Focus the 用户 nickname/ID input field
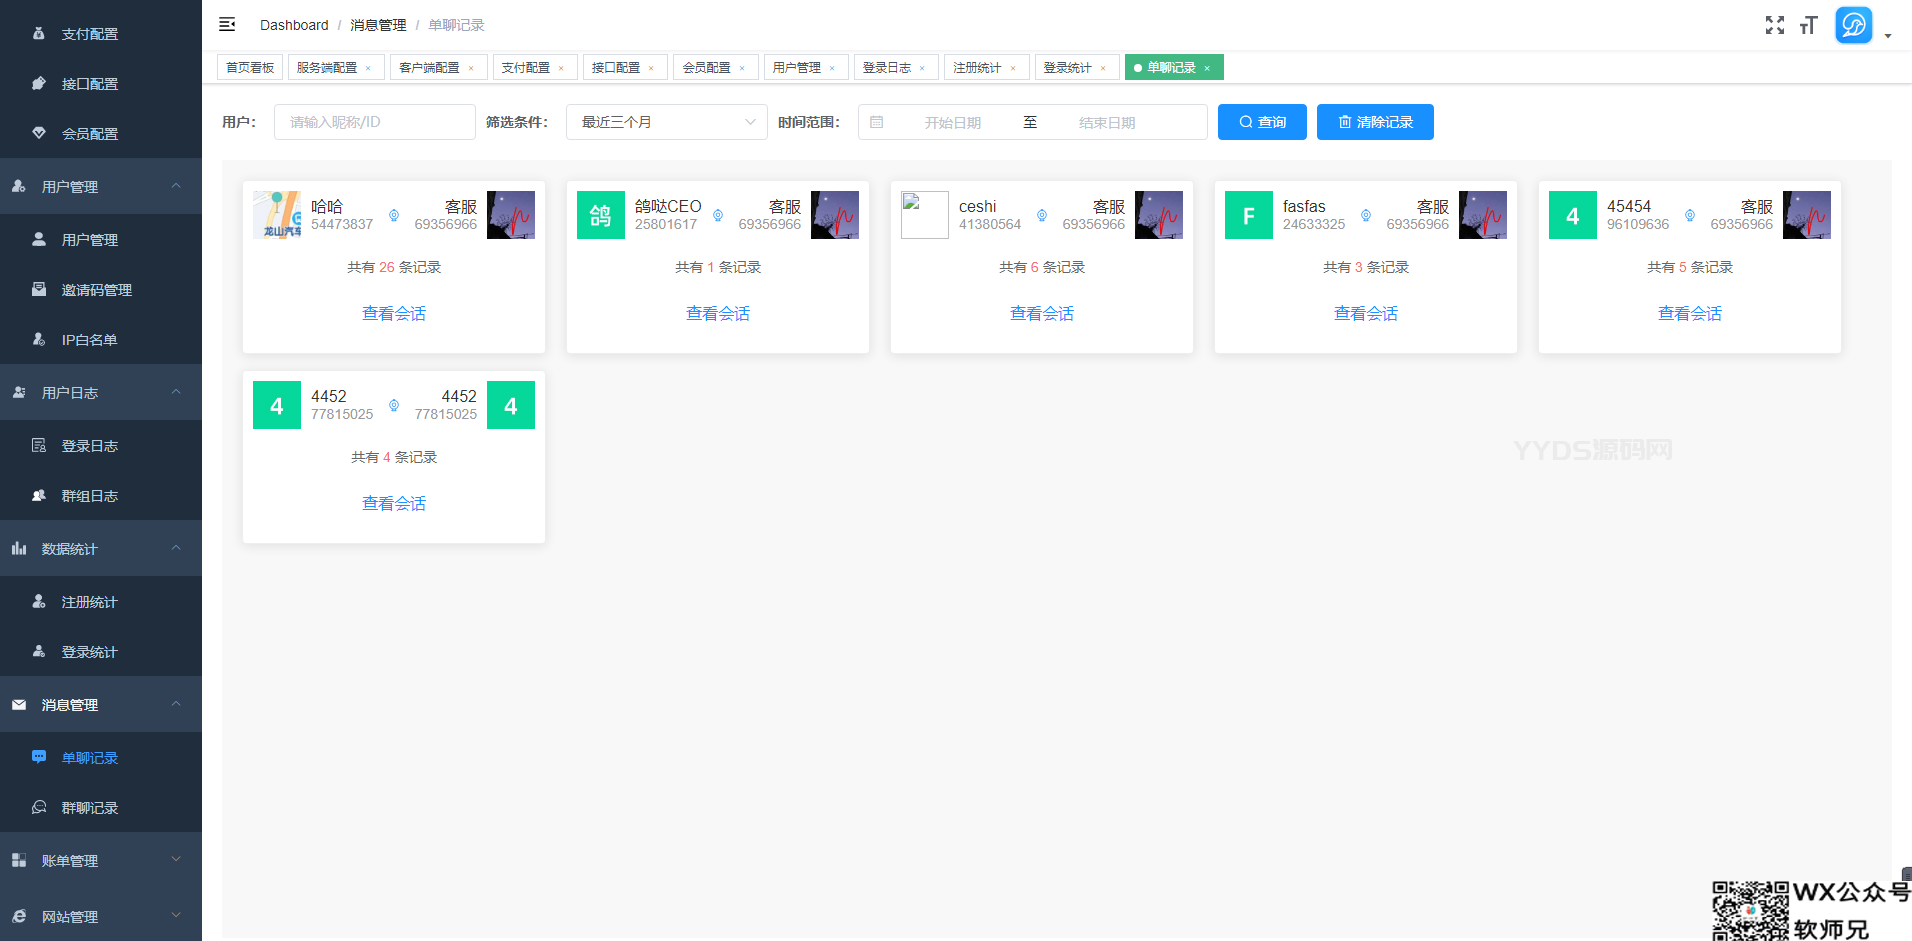 375,122
